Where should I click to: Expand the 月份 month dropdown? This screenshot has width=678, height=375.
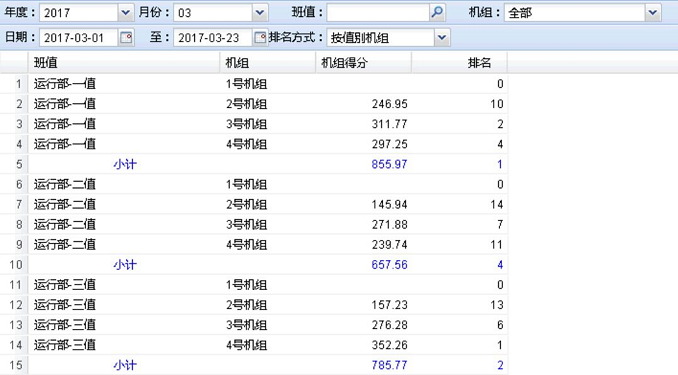tap(259, 13)
